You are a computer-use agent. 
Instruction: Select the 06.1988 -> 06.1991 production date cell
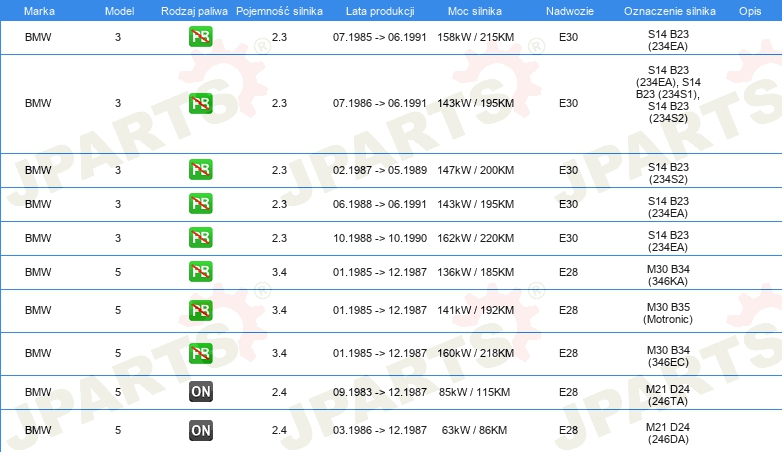point(380,204)
